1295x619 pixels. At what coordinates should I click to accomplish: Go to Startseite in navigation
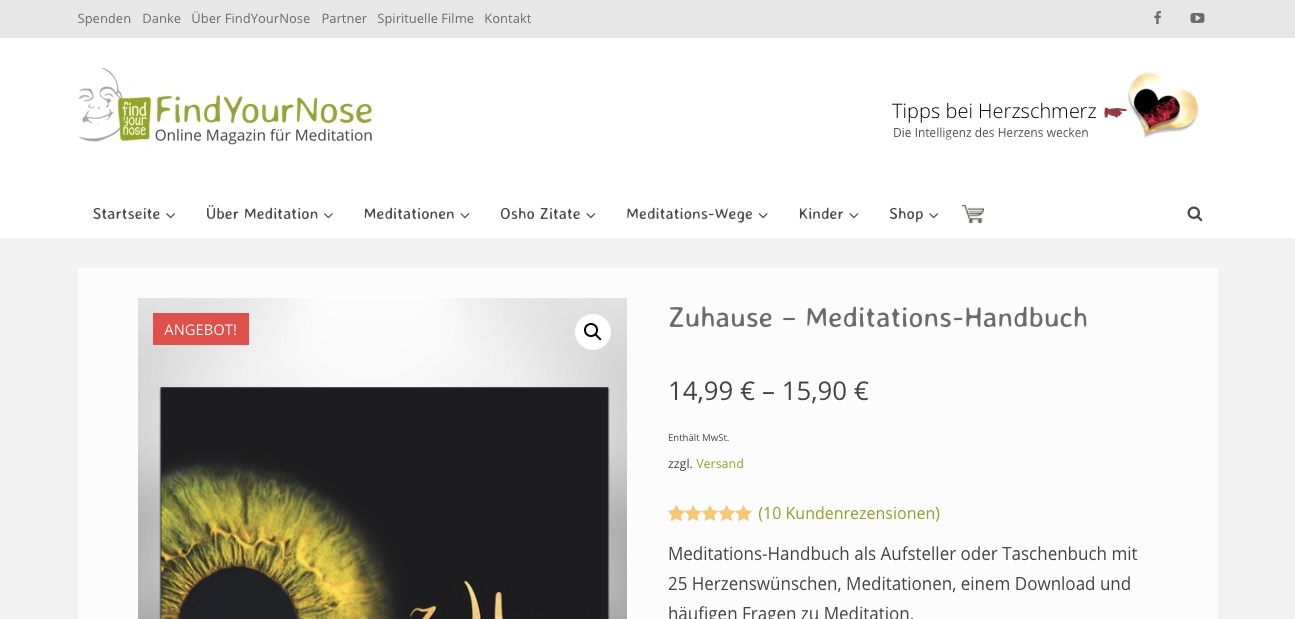134,214
